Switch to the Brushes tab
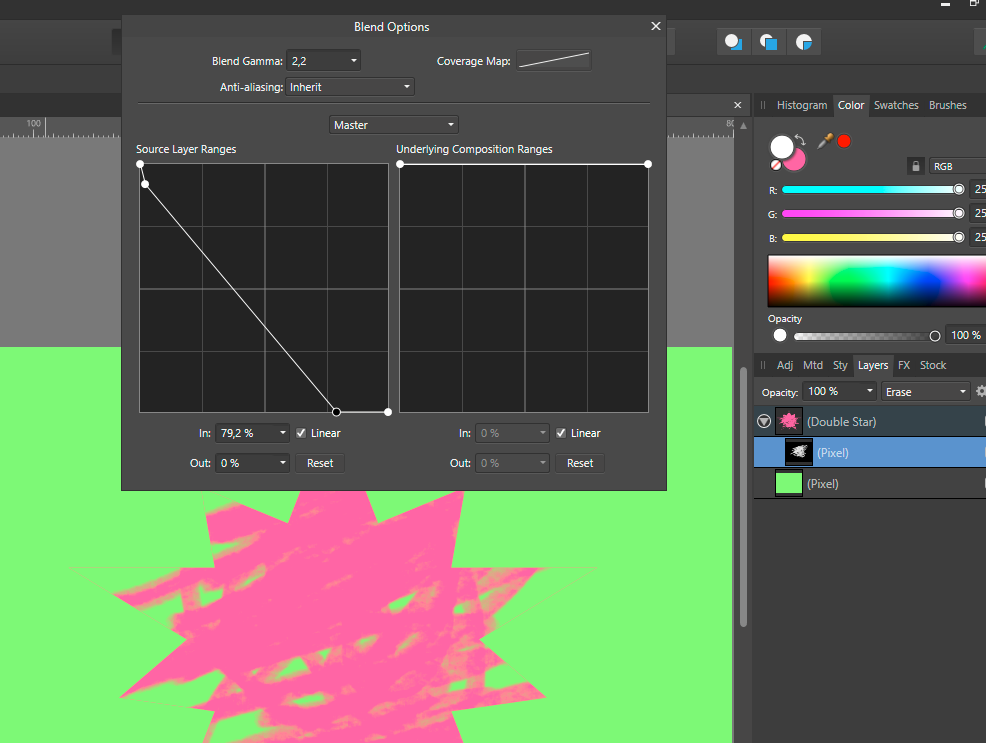Viewport: 986px width, 743px height. click(x=948, y=105)
